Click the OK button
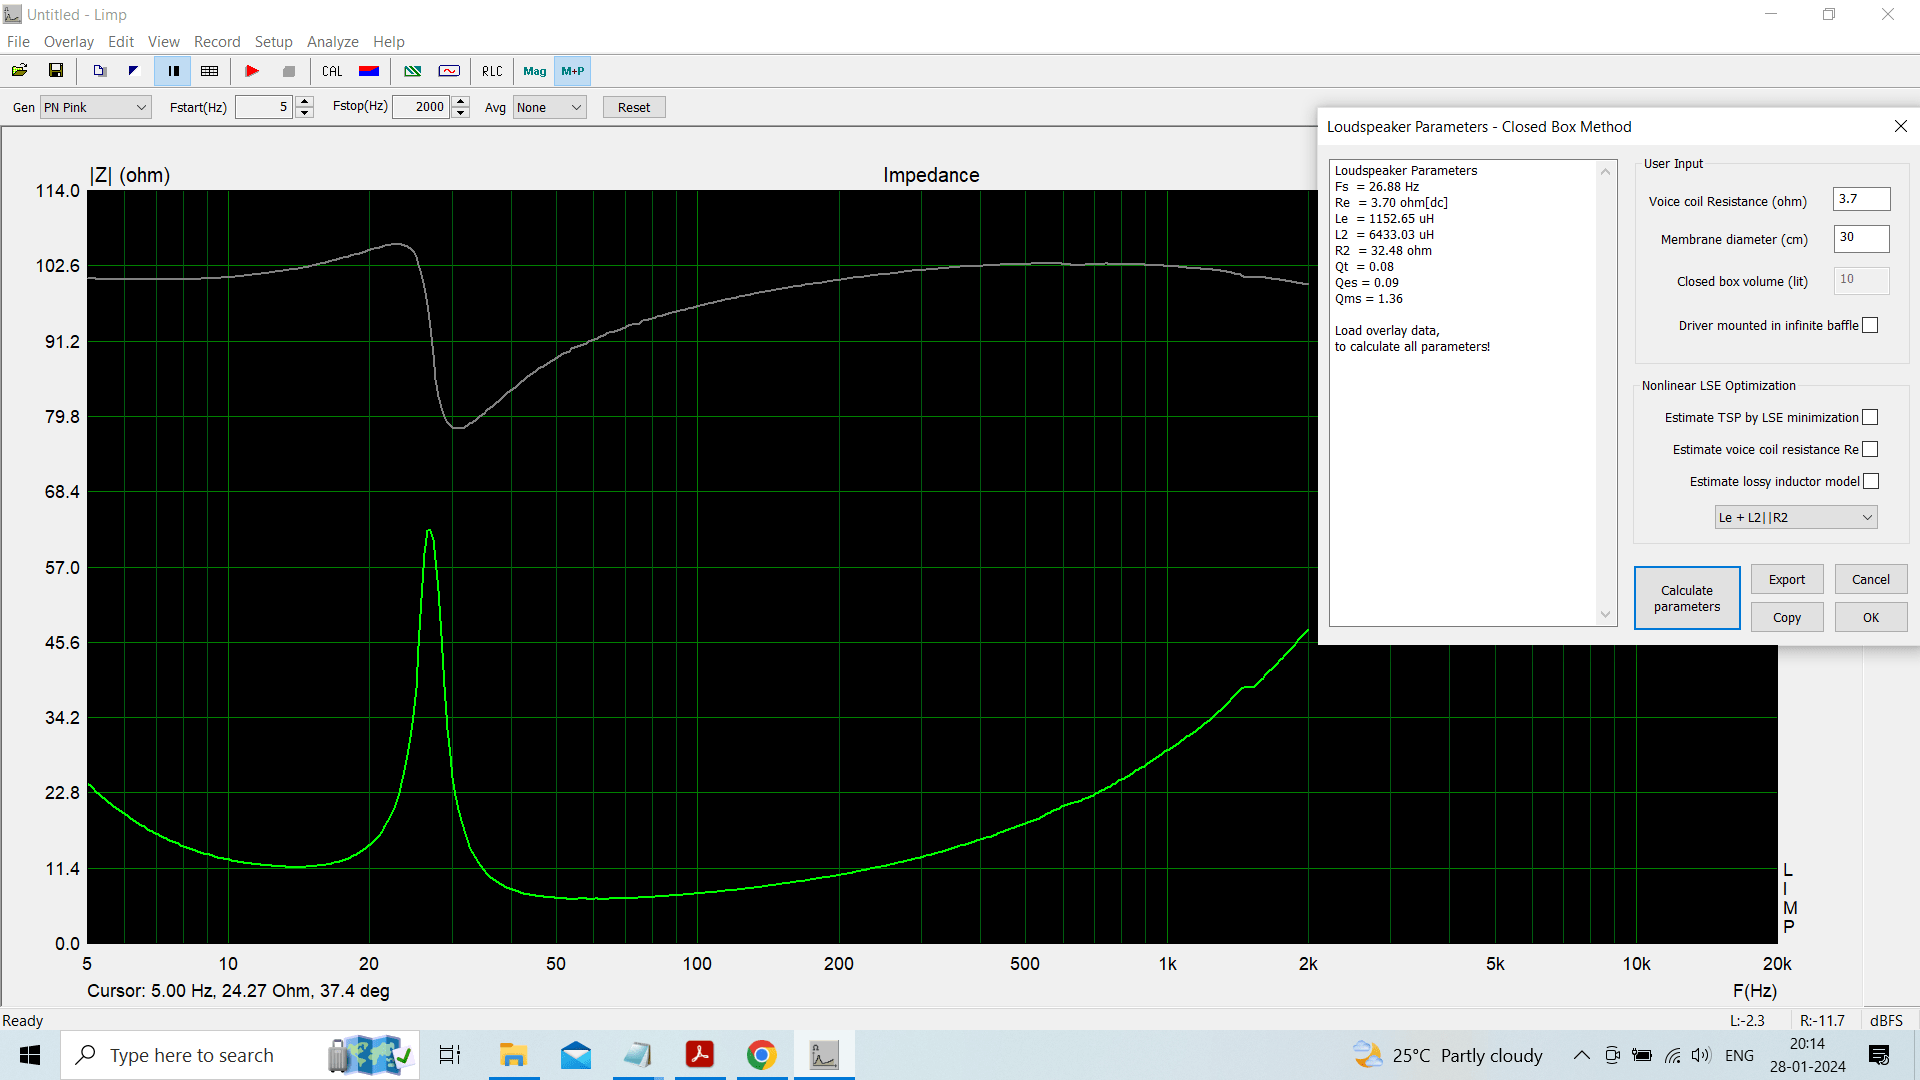The width and height of the screenshot is (1920, 1080). pyautogui.click(x=1871, y=617)
